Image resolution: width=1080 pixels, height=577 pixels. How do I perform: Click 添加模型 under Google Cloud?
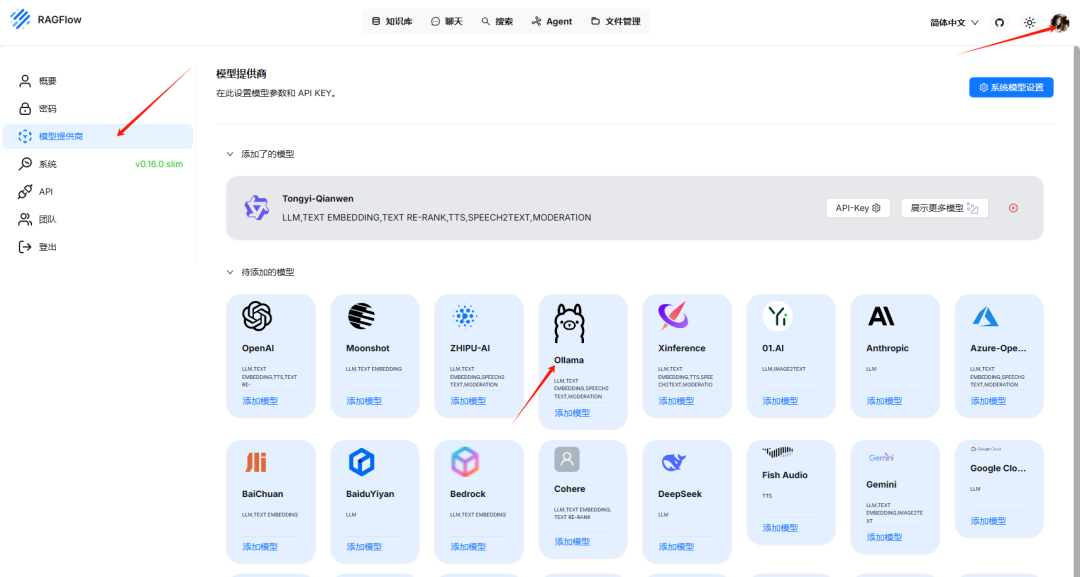988,521
